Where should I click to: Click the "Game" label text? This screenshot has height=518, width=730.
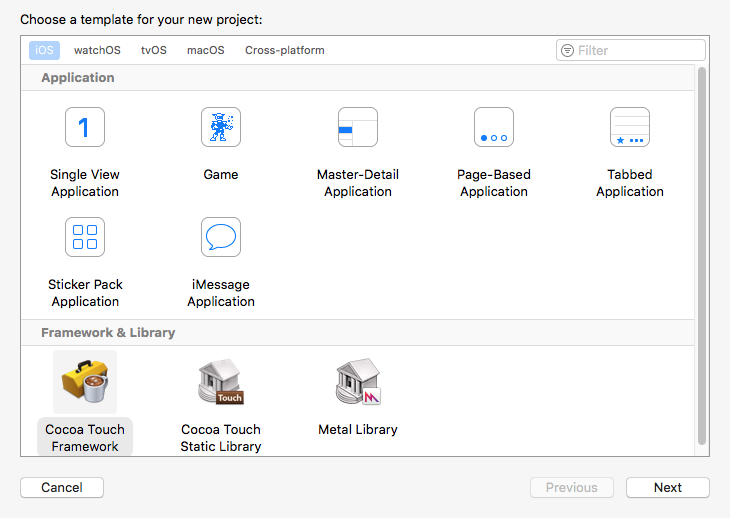pos(221,175)
